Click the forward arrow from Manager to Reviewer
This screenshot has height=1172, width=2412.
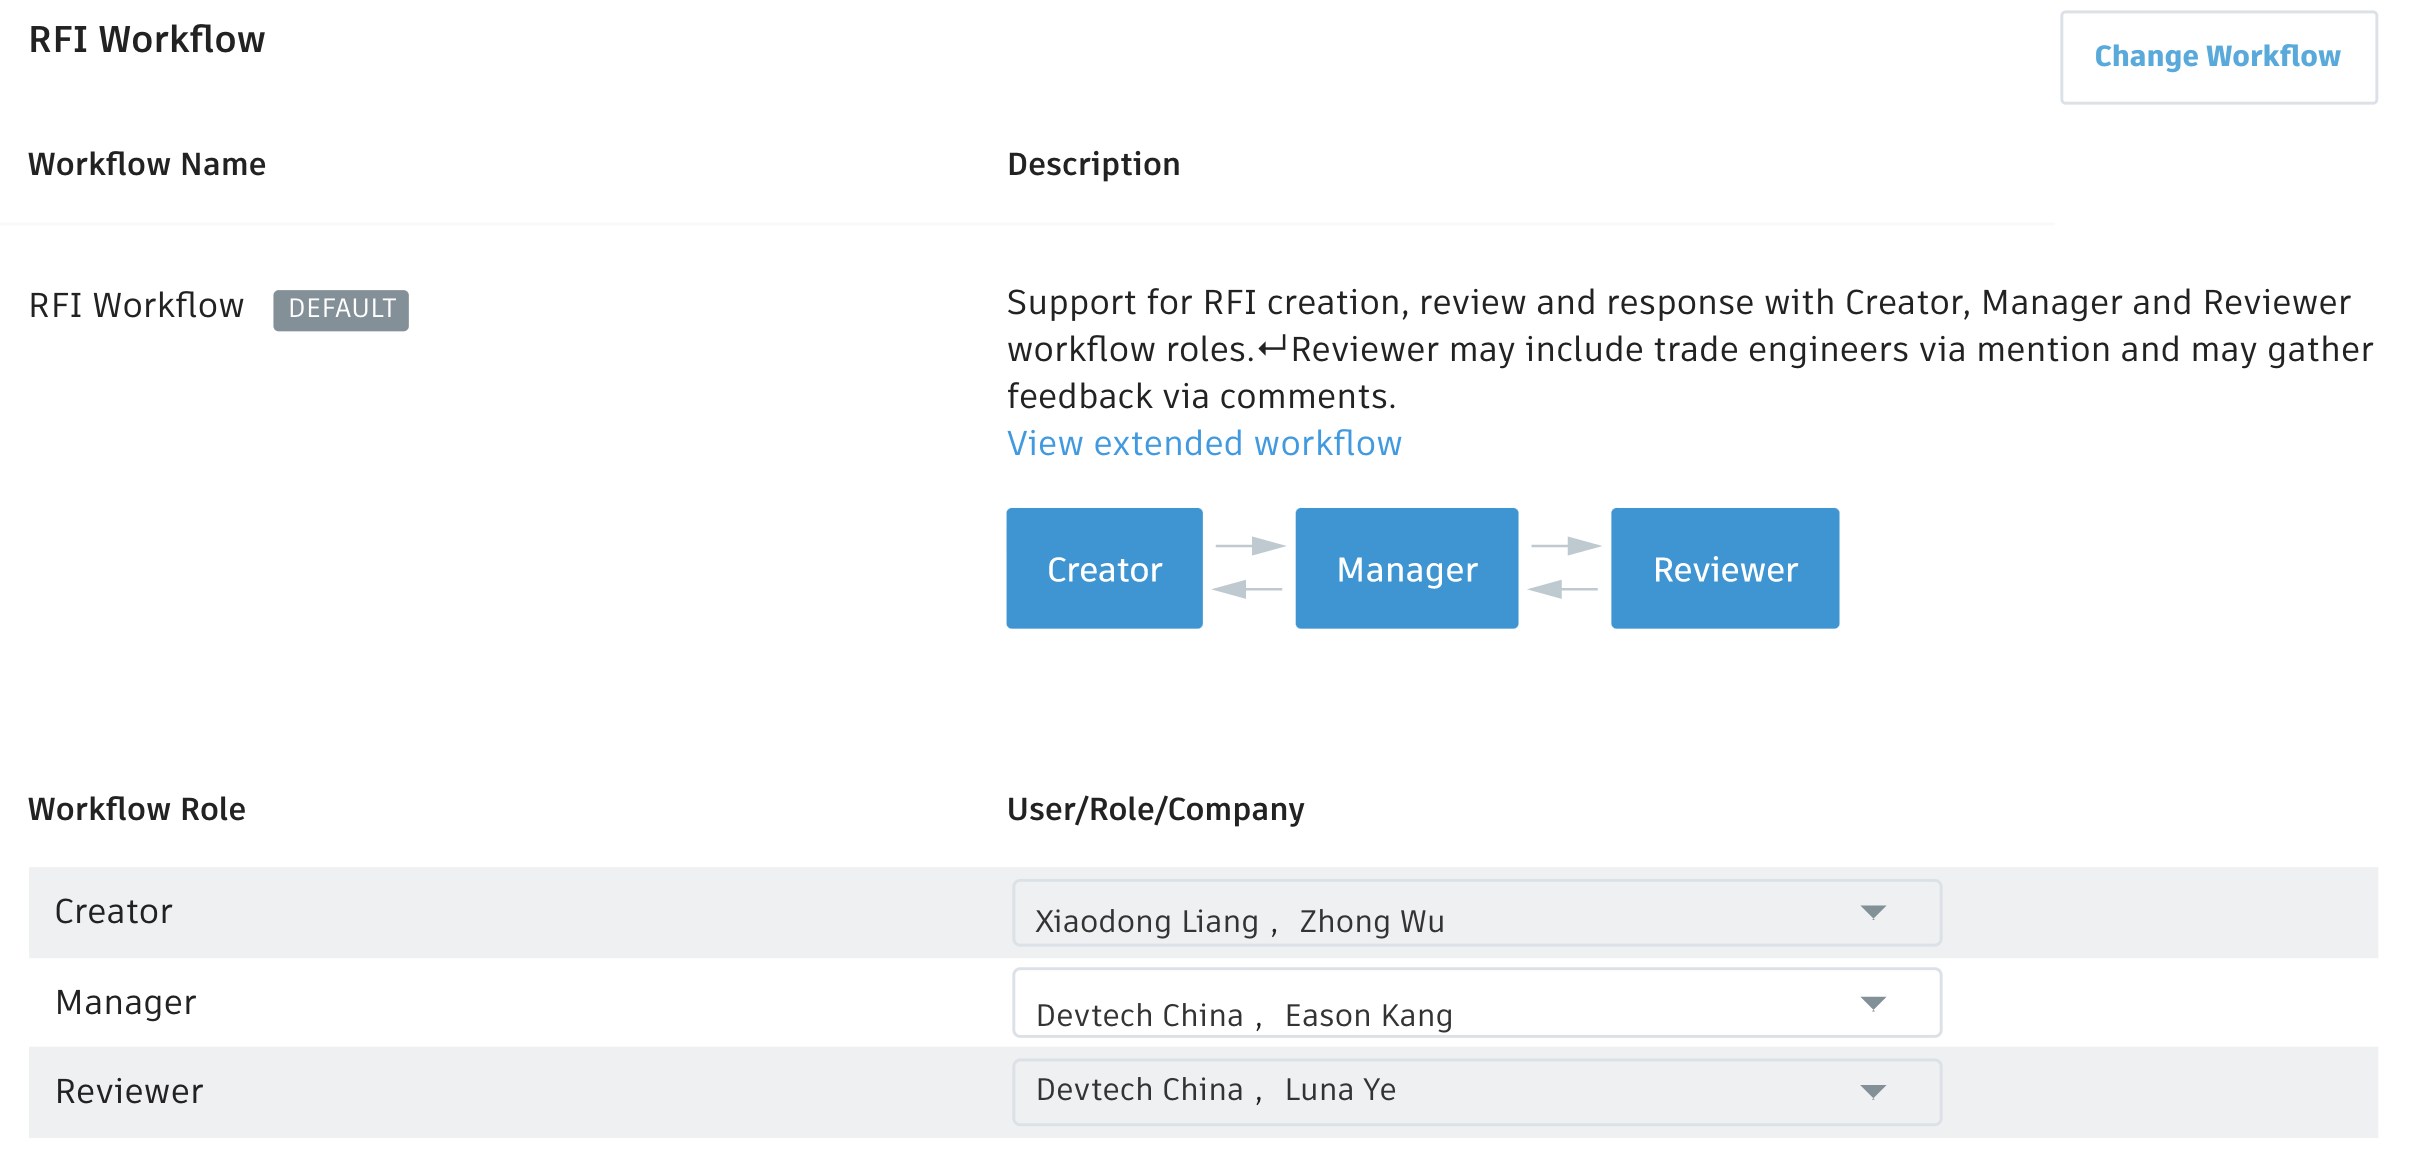(x=1565, y=545)
